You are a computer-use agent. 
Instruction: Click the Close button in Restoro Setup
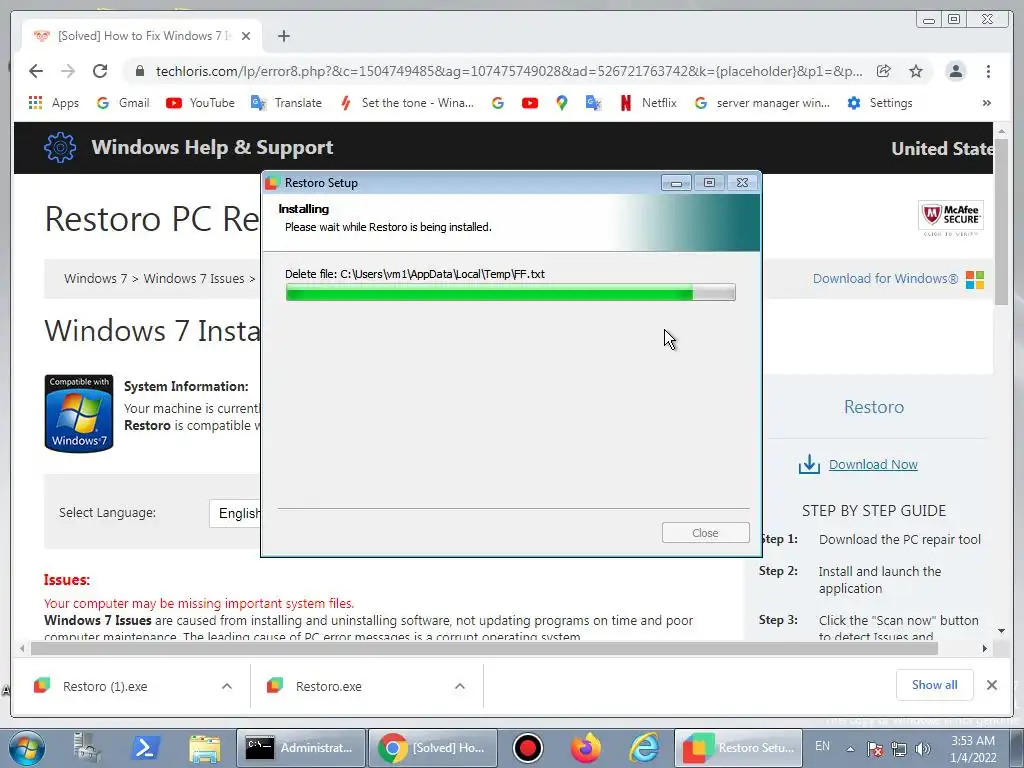tap(705, 533)
